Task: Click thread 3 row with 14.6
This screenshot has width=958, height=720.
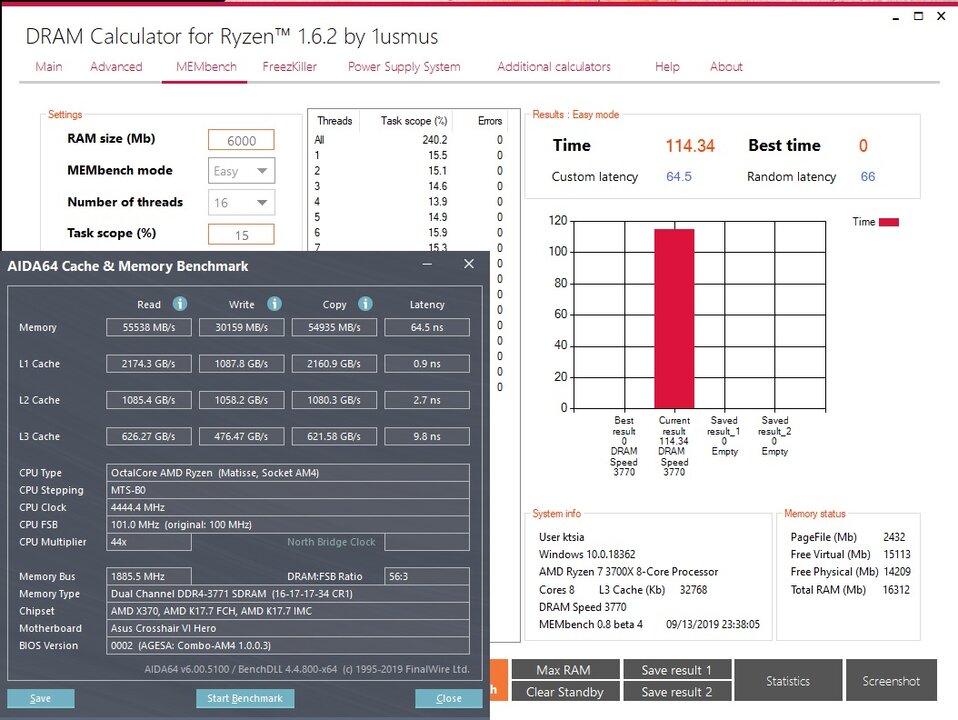Action: pos(411,186)
